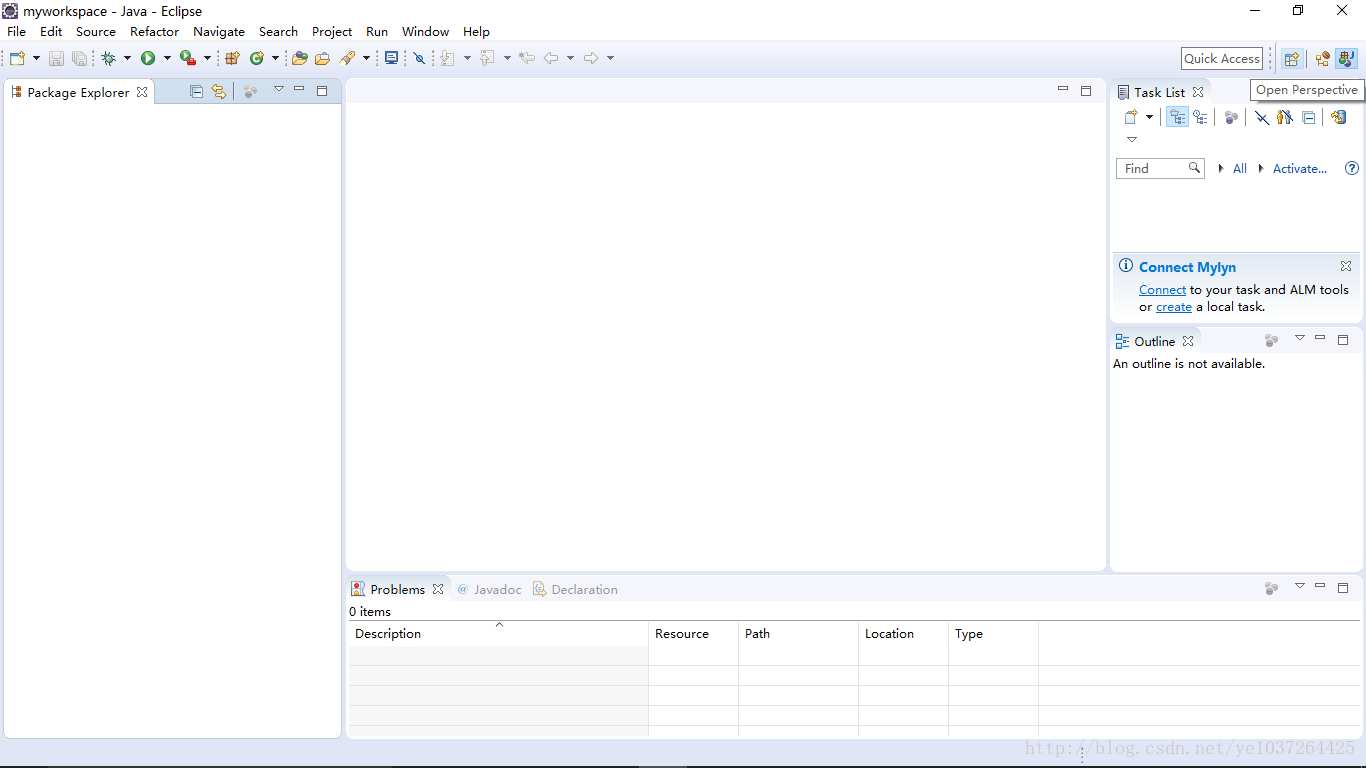Click the New Java Class icon
1366x768 pixels.
257,58
